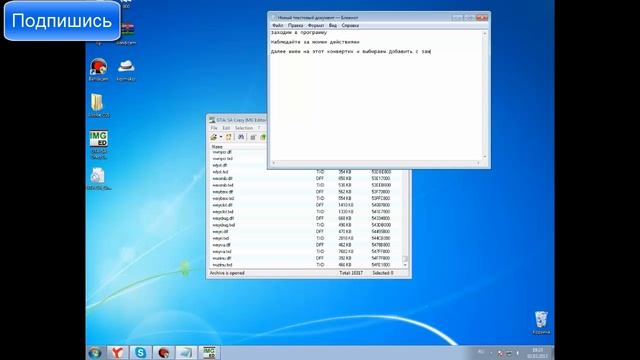640x360 pixels.
Task: Click Notepad horizontal scrollbar right arrow
Action: [479, 163]
